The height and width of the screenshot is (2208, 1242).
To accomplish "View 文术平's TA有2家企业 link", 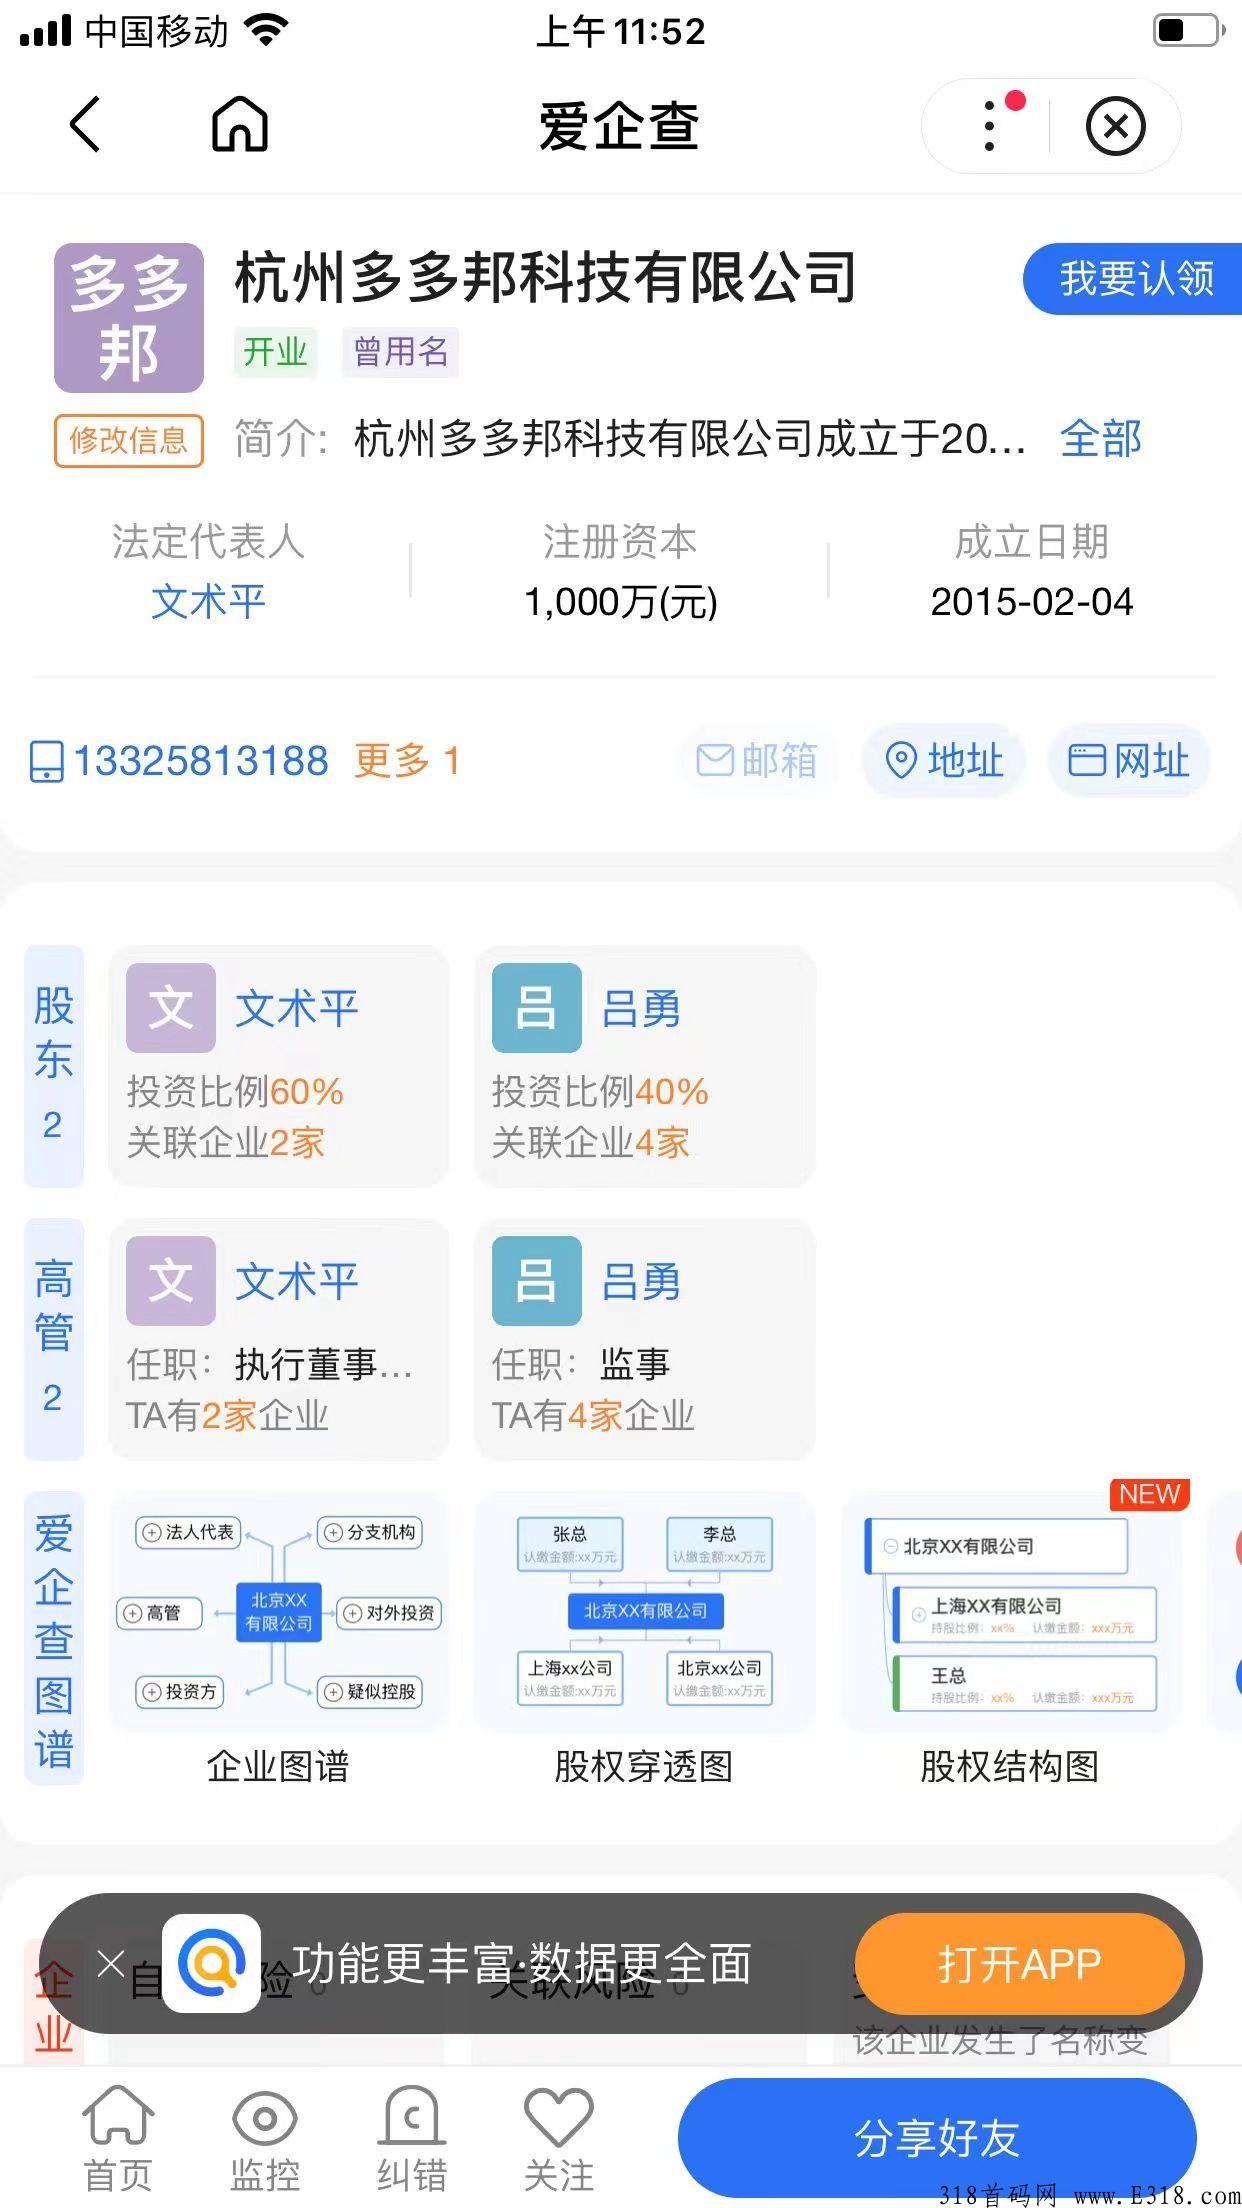I will click(228, 1416).
